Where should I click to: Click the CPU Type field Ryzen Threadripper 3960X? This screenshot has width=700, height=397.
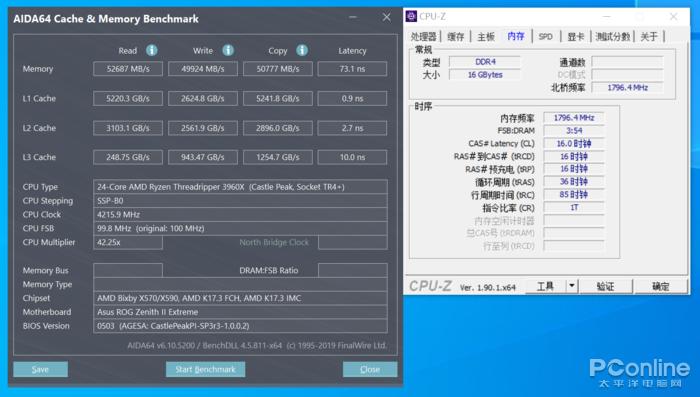(x=240, y=187)
